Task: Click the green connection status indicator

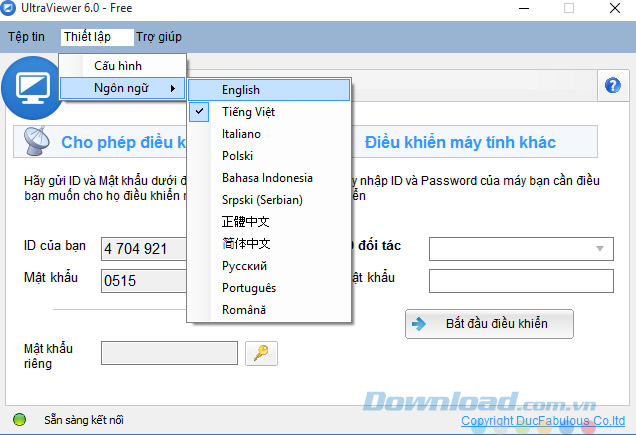Action: pyautogui.click(x=19, y=420)
